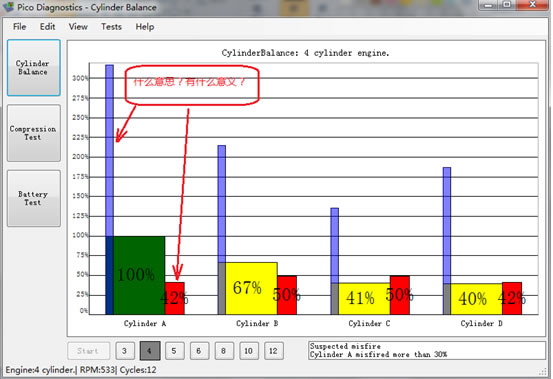The height and width of the screenshot is (379, 553).
Task: Toggle the selected 4 cylinder button
Action: pos(150,351)
